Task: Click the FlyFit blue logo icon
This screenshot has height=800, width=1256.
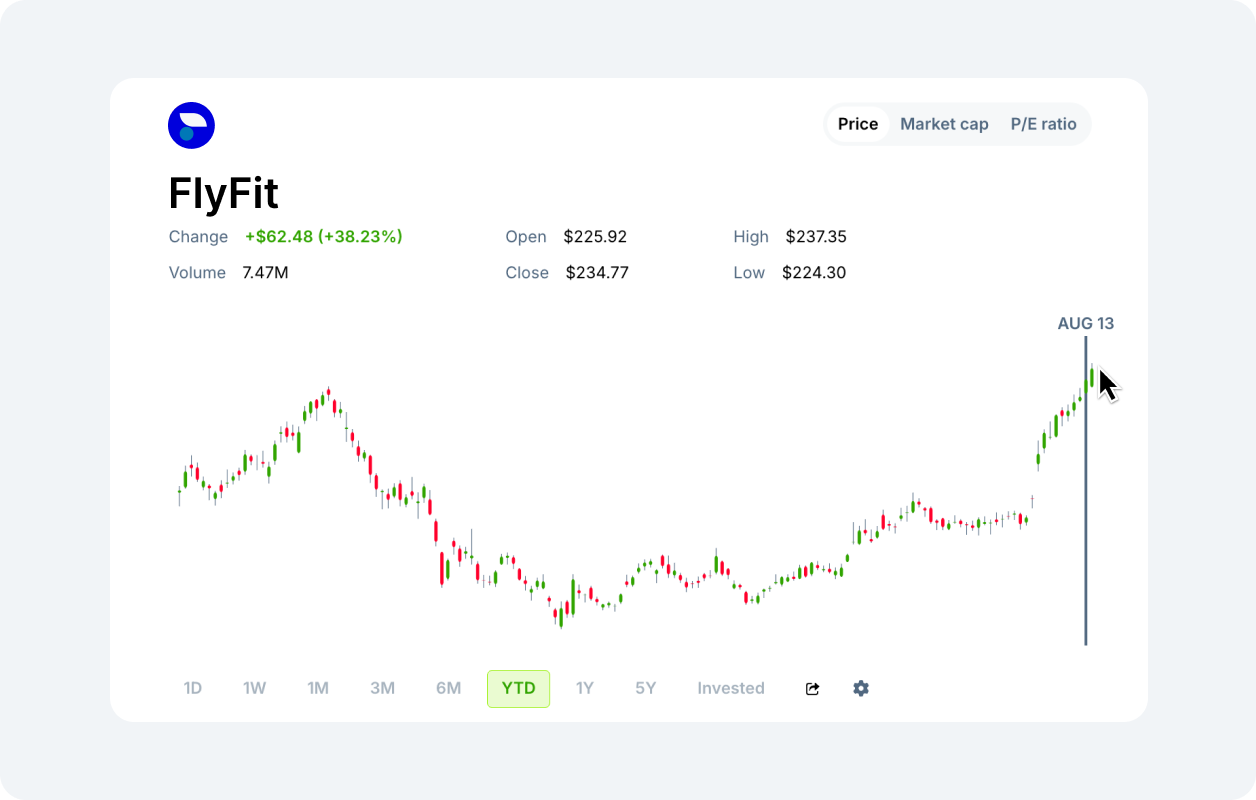Action: 191,126
